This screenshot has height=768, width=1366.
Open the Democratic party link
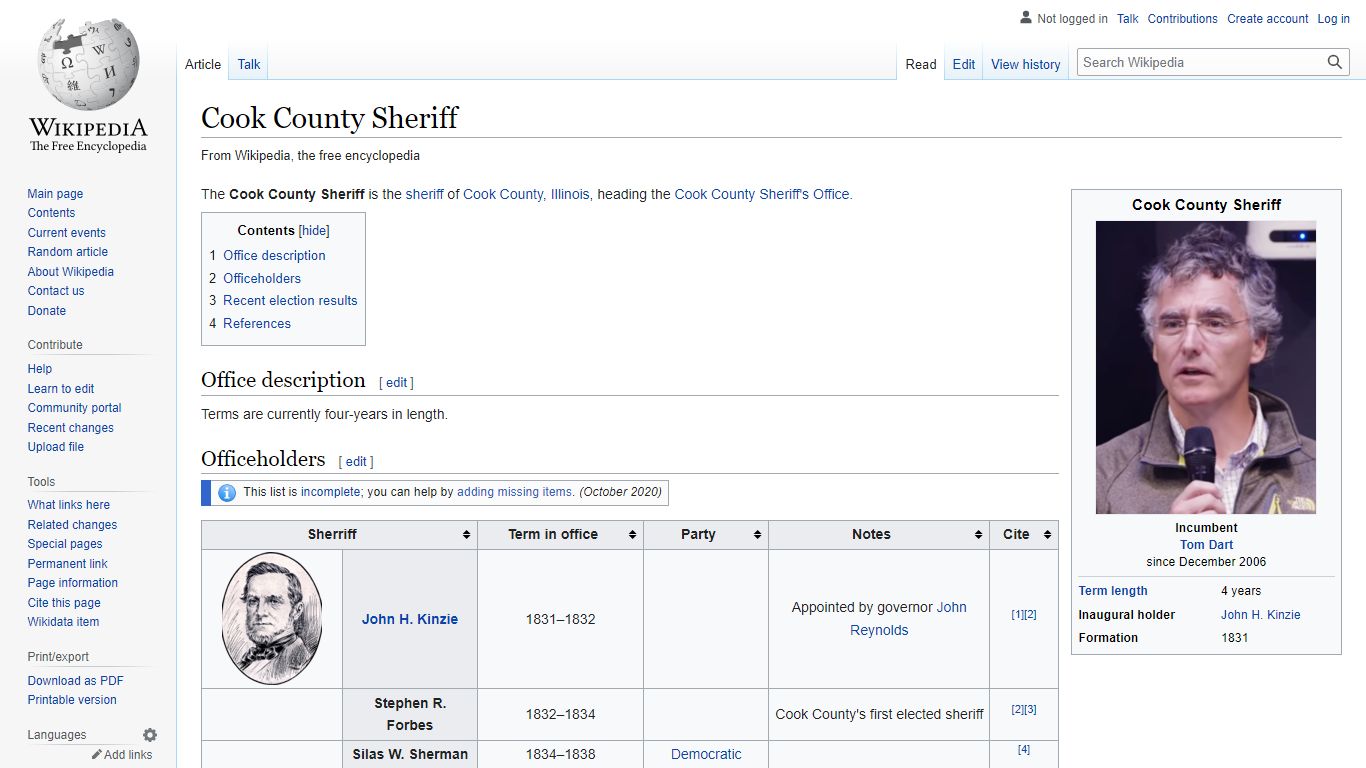coord(706,755)
